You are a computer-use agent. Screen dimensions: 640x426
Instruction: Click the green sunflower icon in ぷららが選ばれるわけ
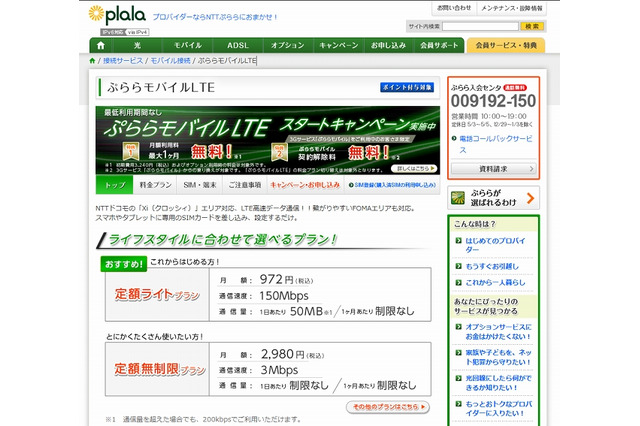point(458,198)
